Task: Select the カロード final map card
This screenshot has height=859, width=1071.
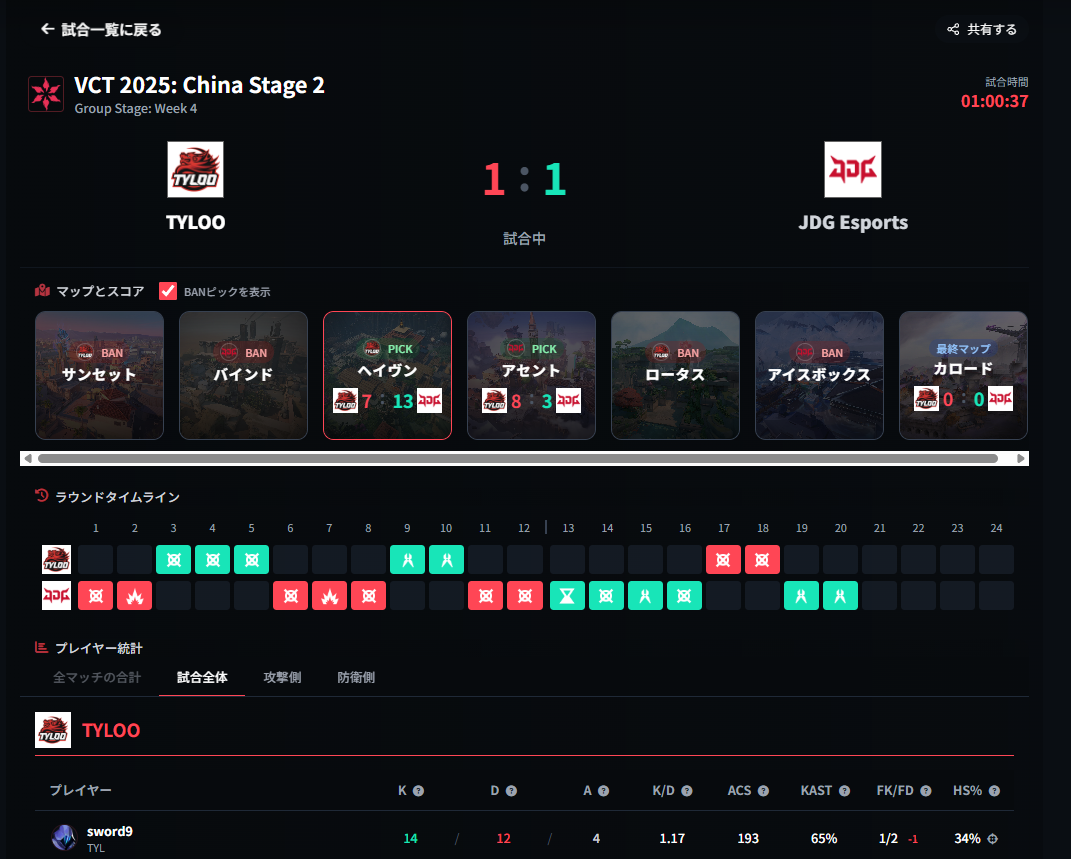Action: [963, 376]
